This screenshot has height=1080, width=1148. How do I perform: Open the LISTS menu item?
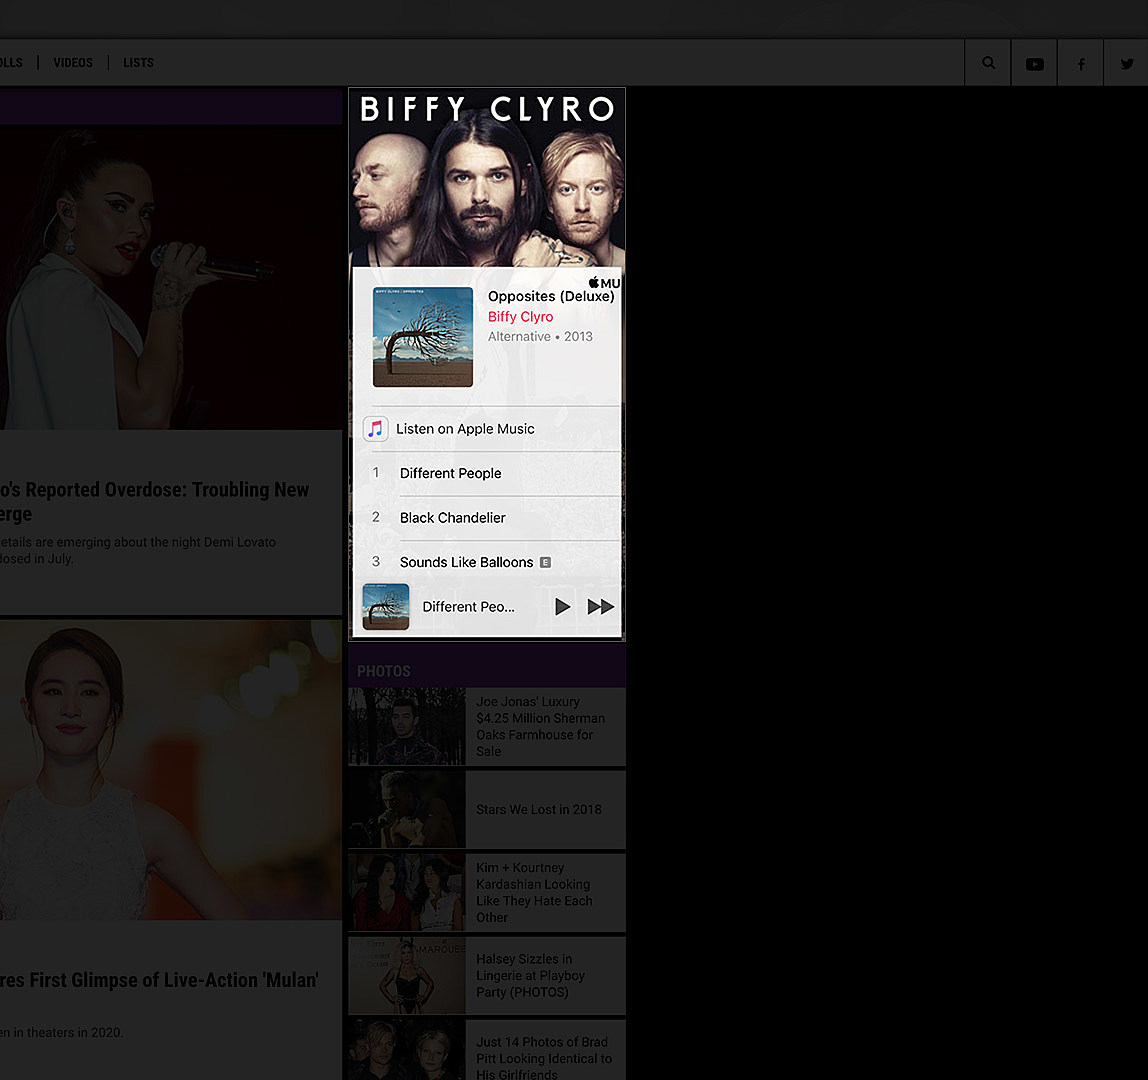point(138,63)
